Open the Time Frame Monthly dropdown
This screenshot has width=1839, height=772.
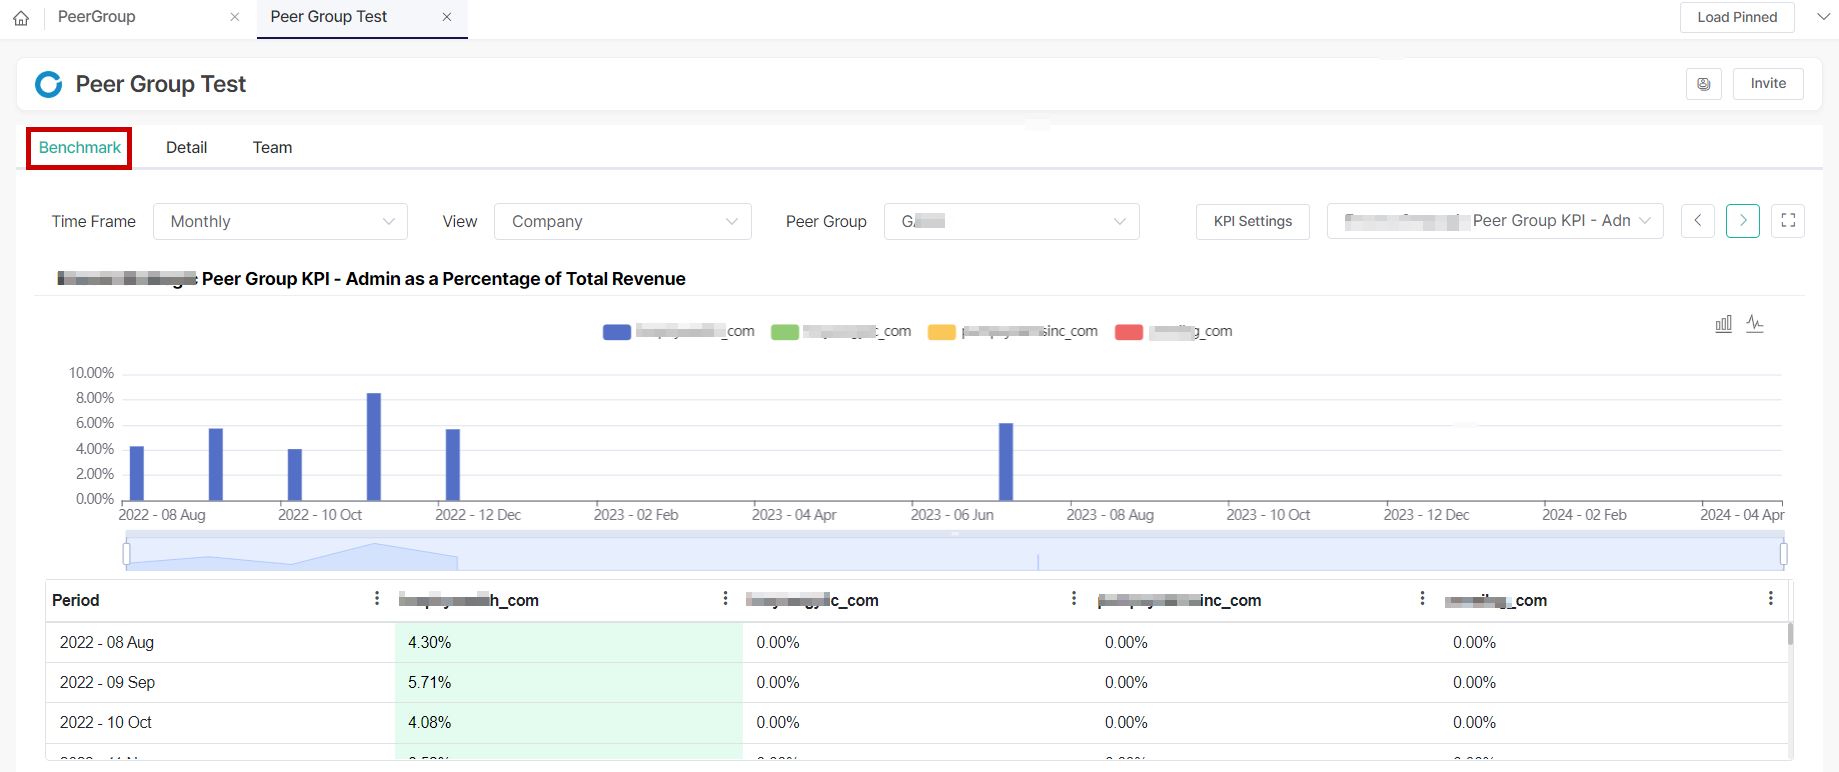click(280, 222)
